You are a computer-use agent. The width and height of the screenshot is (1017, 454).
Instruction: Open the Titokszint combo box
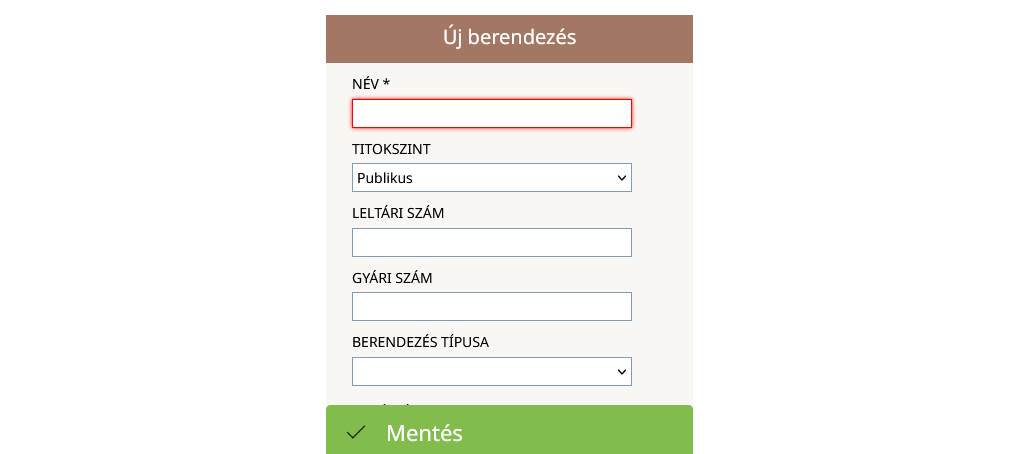click(491, 178)
